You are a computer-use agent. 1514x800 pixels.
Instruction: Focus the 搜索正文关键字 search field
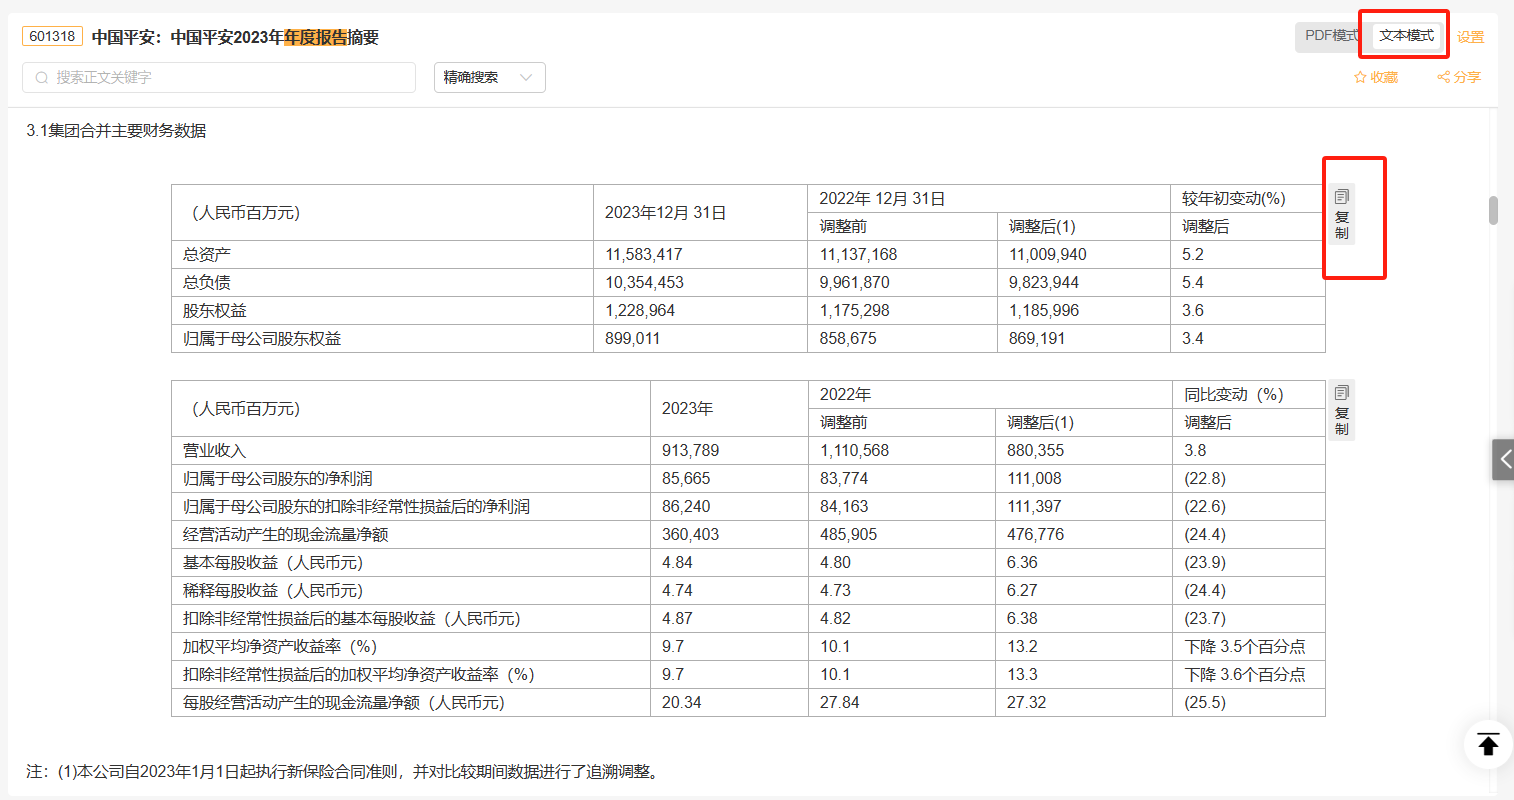tap(219, 77)
